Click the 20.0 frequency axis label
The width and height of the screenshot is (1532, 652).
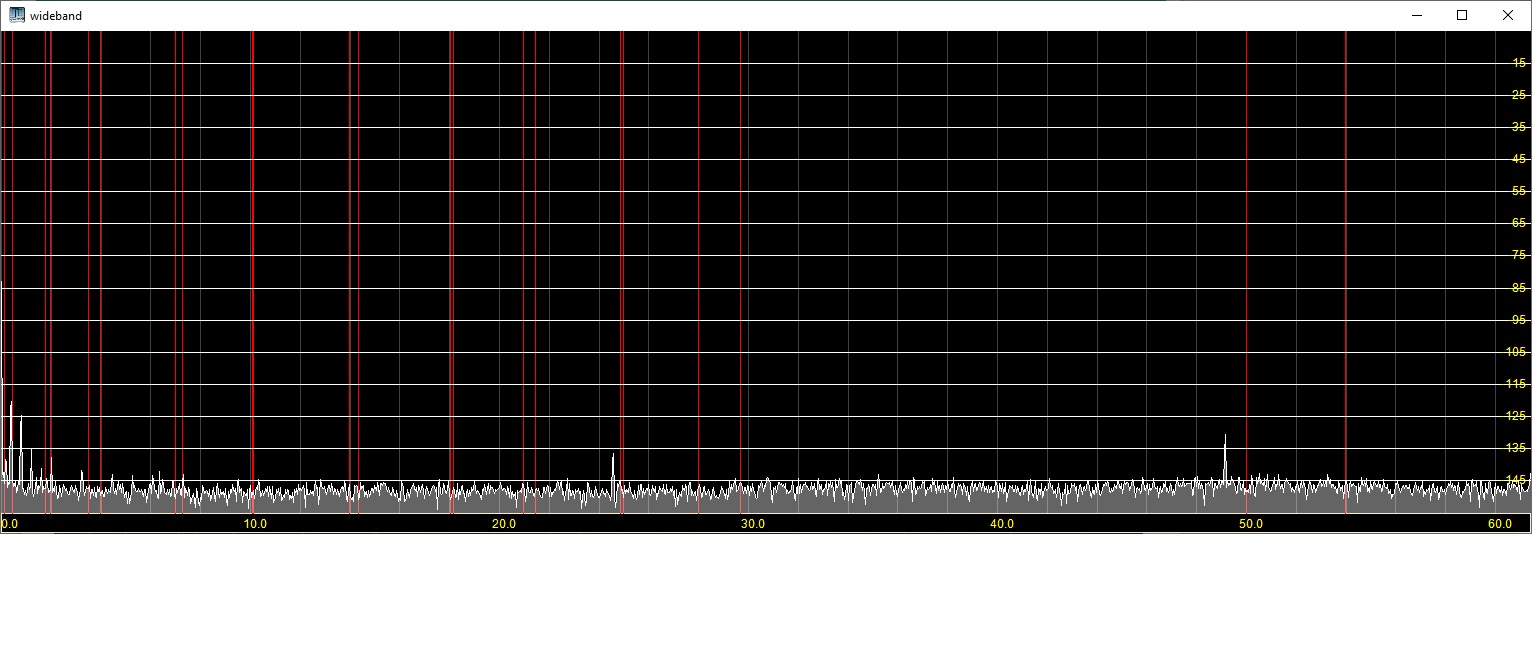click(504, 524)
